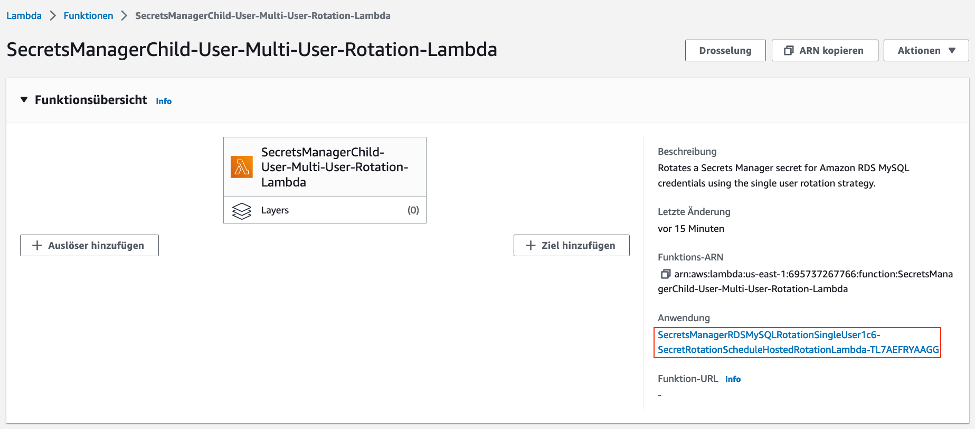
Task: Click the plus icon on Ziel hinzufügen
Action: [530, 245]
